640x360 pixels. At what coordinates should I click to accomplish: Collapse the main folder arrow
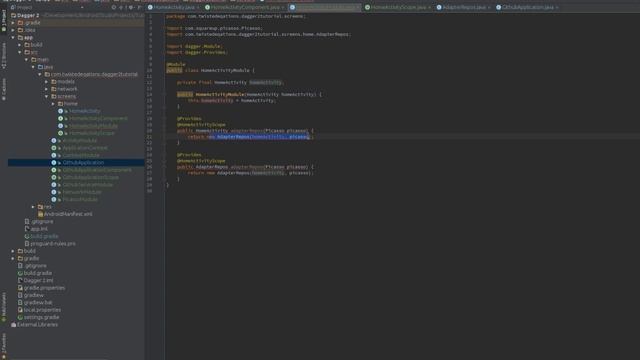27,60
